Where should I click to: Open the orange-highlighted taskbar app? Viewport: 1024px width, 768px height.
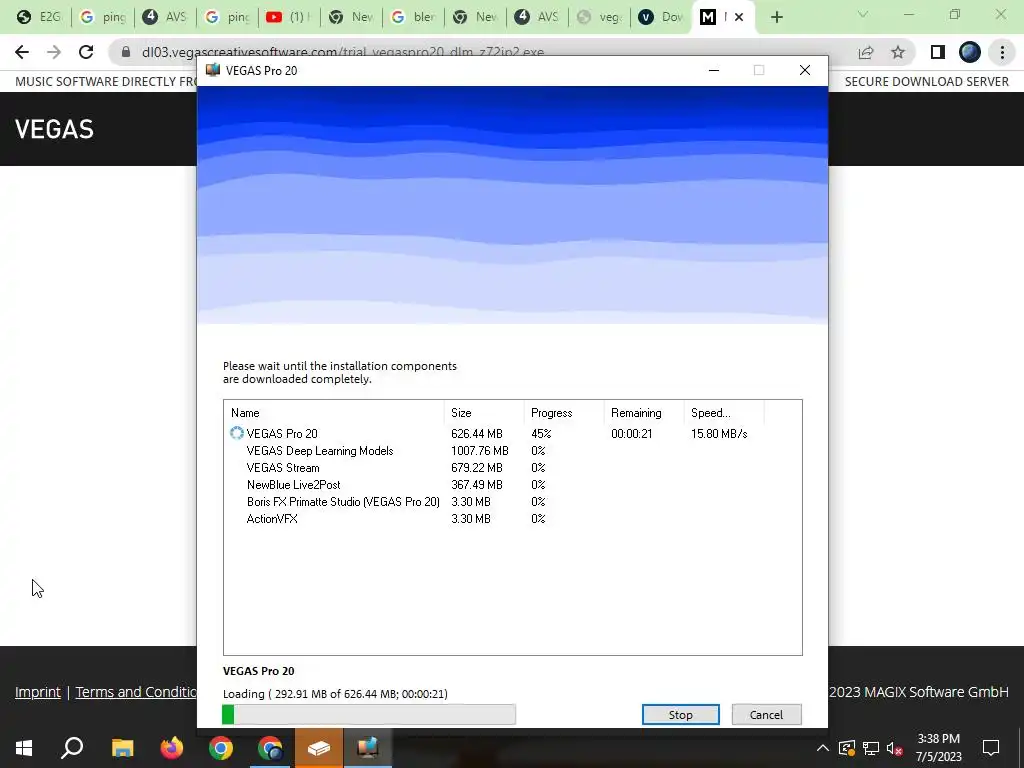(319, 748)
